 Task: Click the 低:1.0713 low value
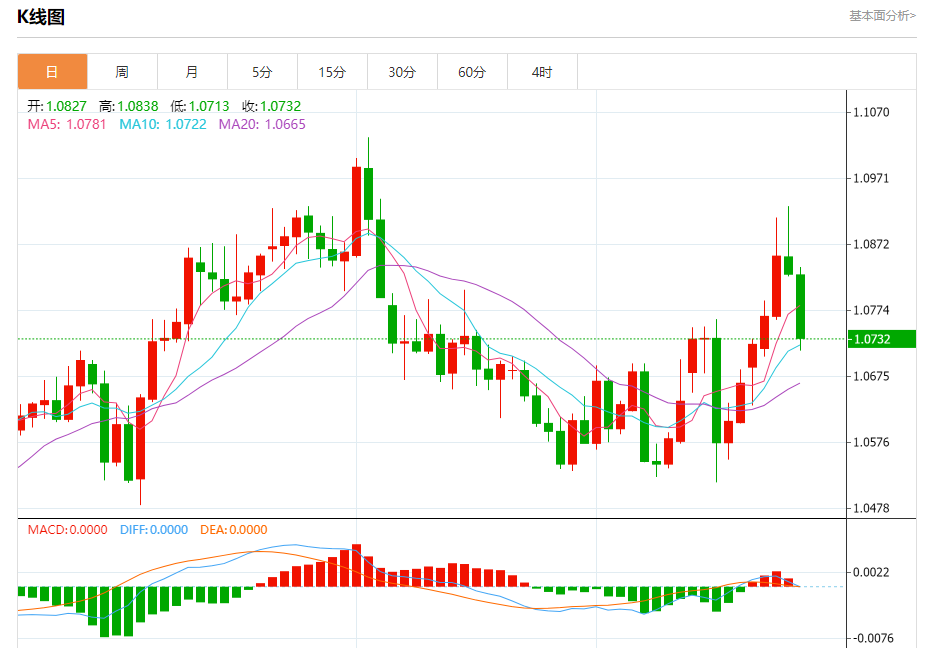[x=200, y=106]
